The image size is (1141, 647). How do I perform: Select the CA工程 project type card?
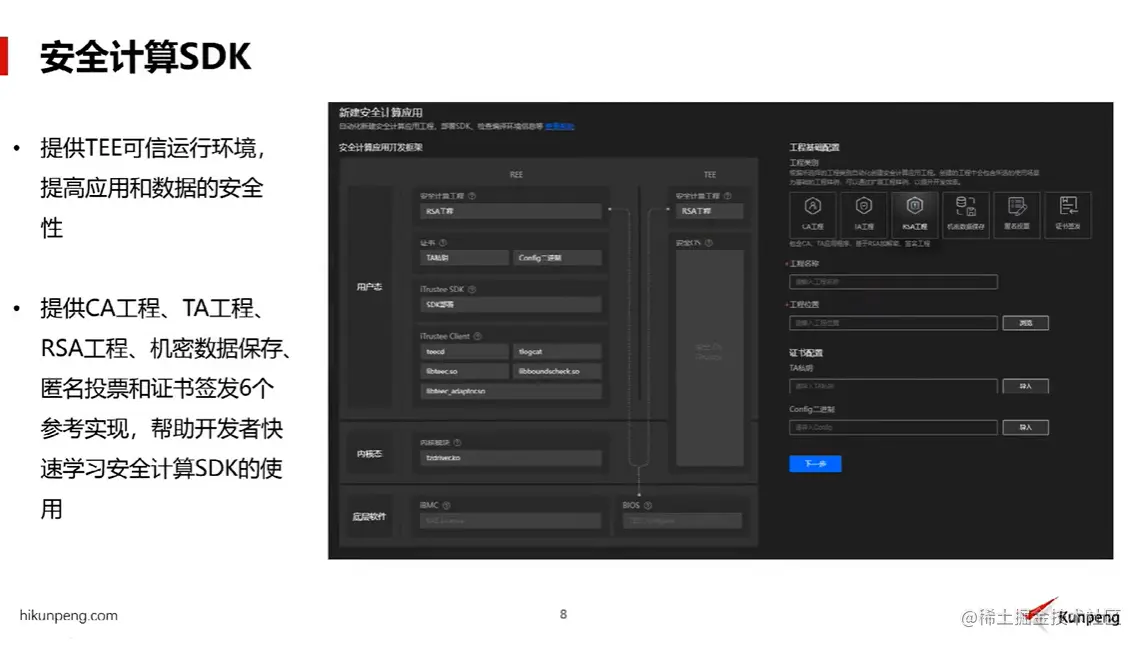812,214
